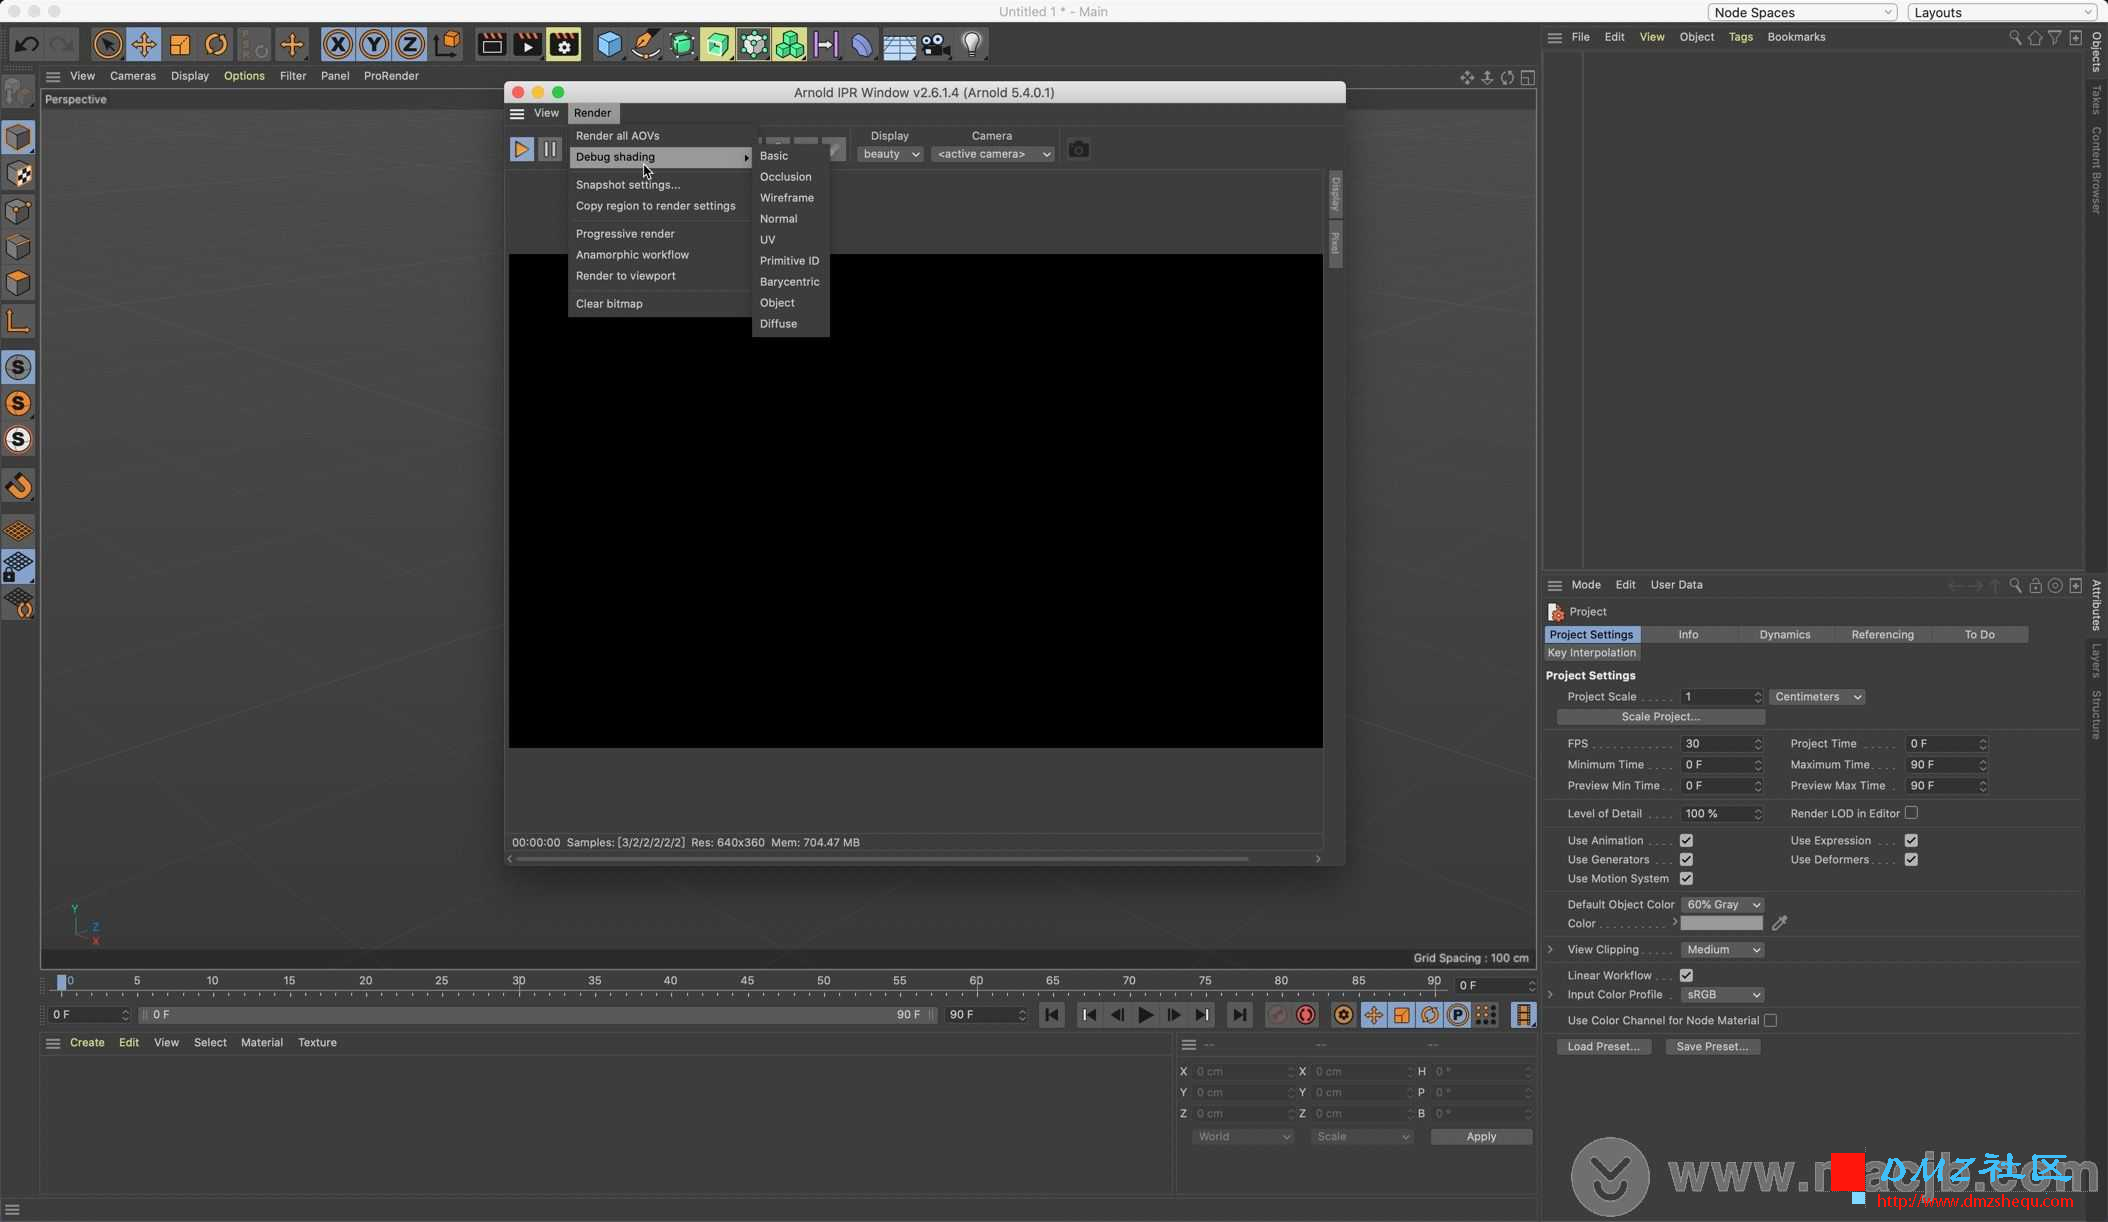Click the Light bulb object icon
Viewport: 2108px width, 1222px height.
[x=972, y=44]
